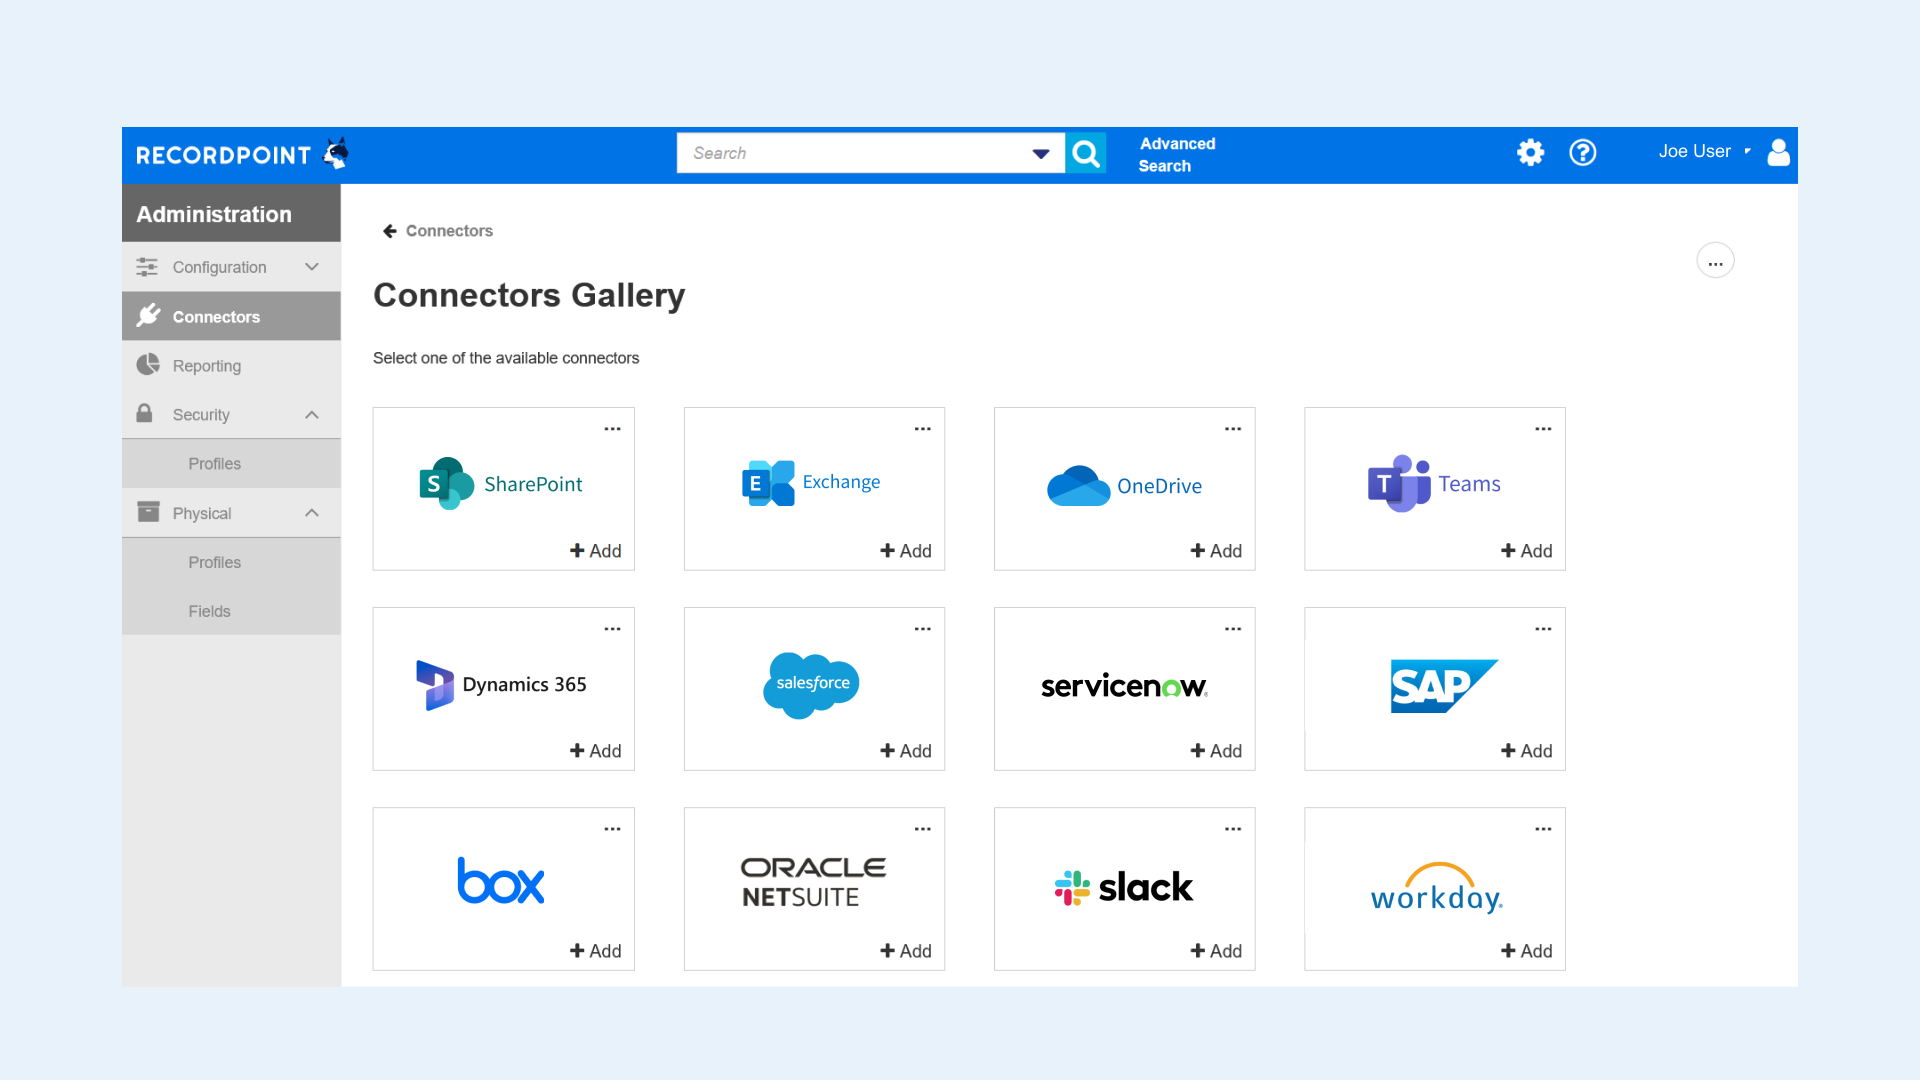Open the search filter dropdown arrow
This screenshot has height=1080, width=1920.
coord(1040,153)
